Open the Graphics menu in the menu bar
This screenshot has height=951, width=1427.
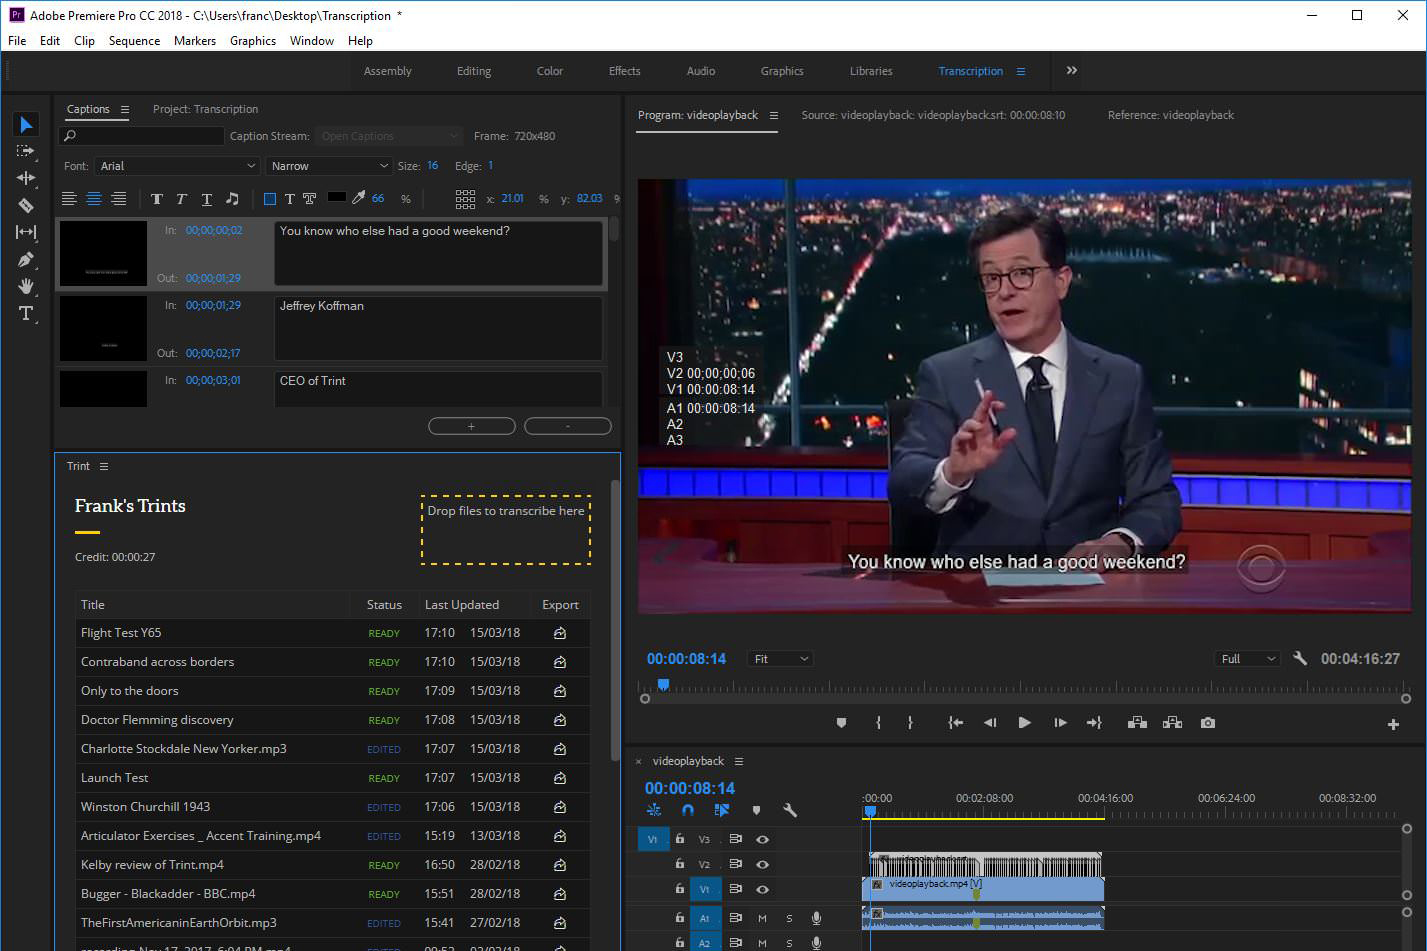(x=253, y=41)
